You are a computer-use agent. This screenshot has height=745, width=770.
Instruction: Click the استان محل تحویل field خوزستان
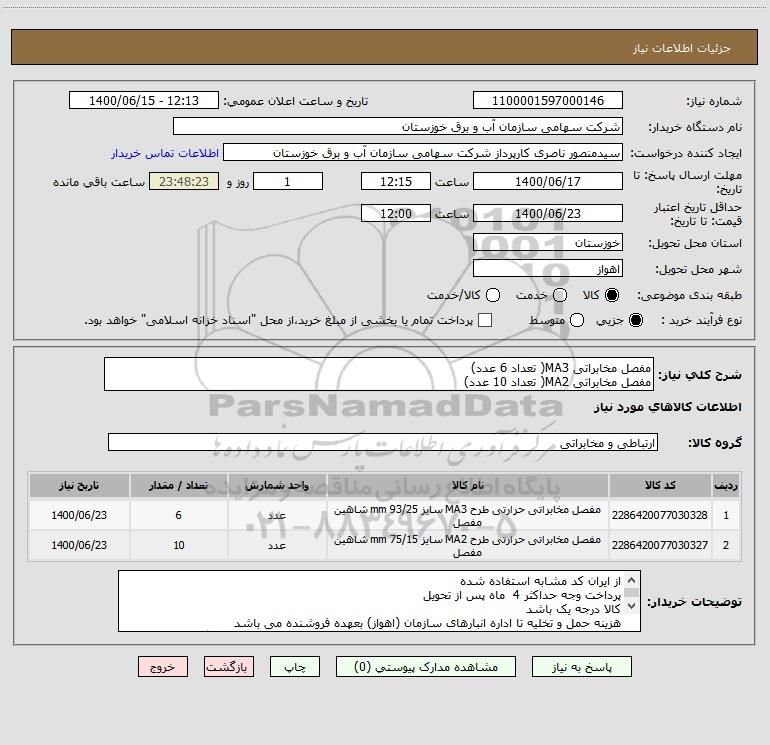(548, 242)
